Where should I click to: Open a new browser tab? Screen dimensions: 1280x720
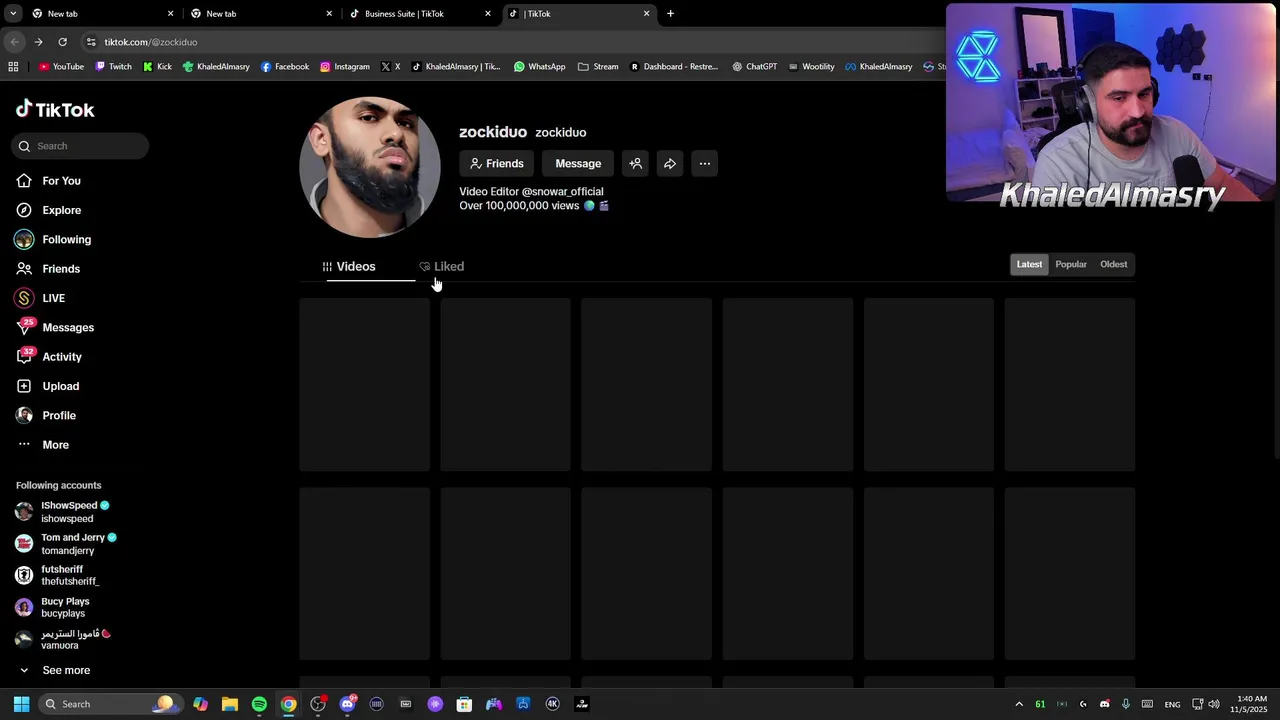click(670, 14)
